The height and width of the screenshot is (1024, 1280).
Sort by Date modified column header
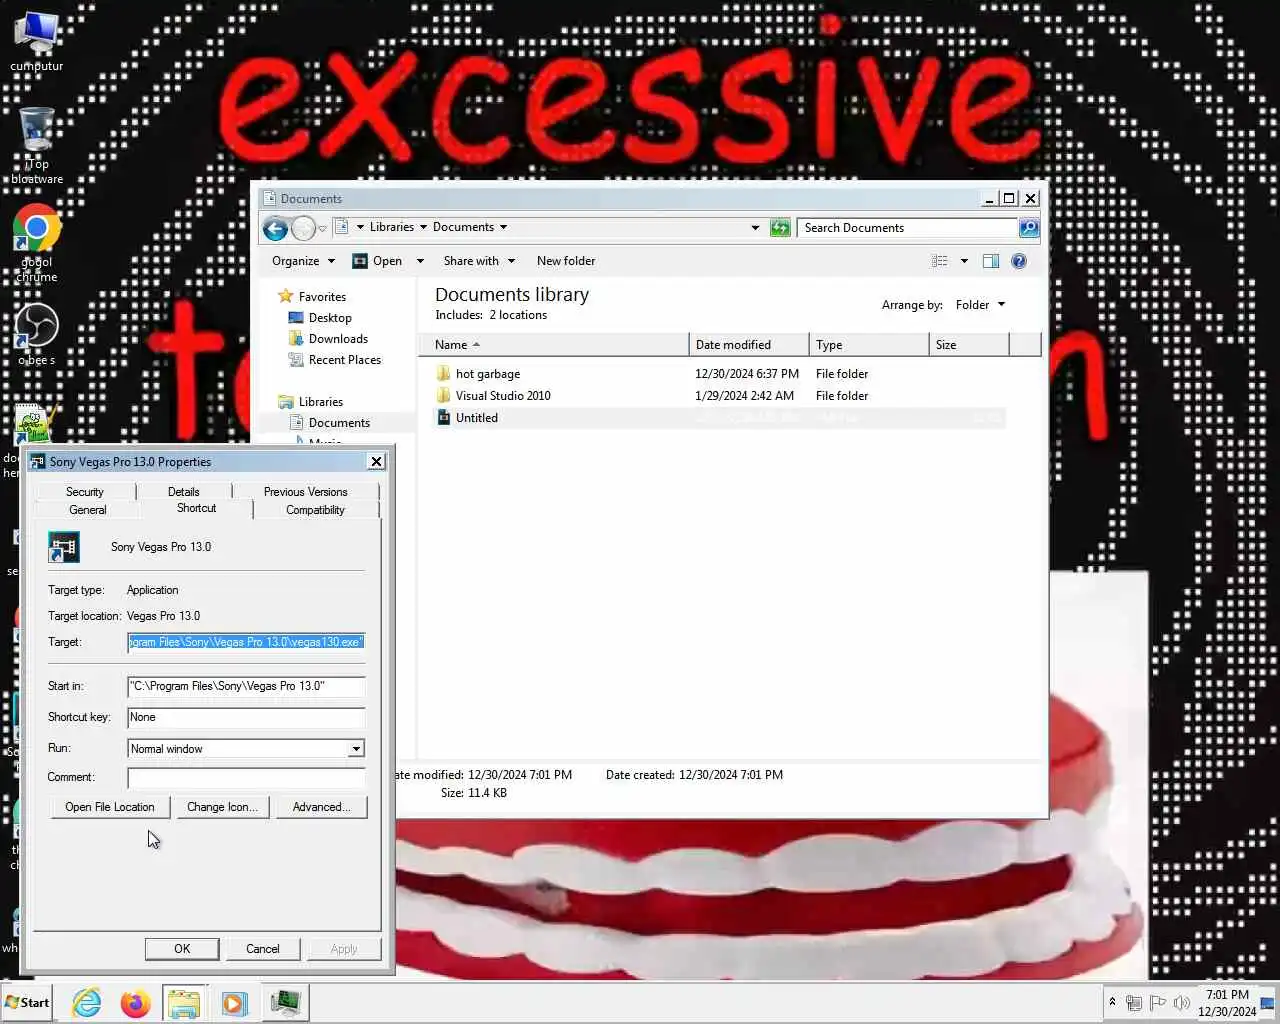coord(749,345)
